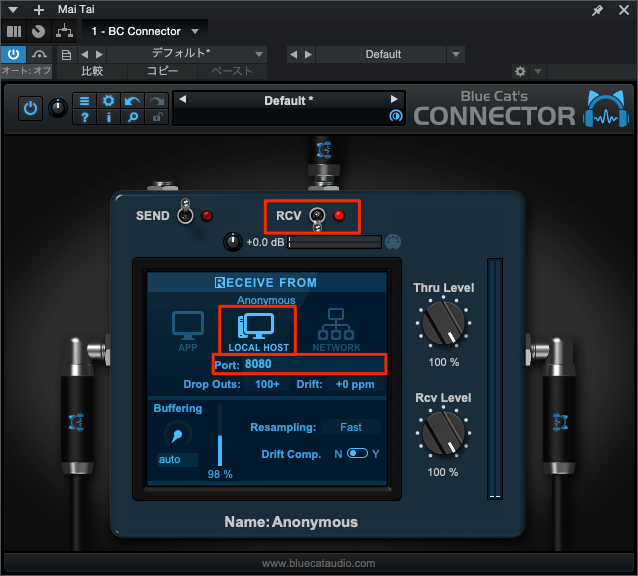
Task: Open the 1 - BC Connector dropdown
Action: [145, 31]
